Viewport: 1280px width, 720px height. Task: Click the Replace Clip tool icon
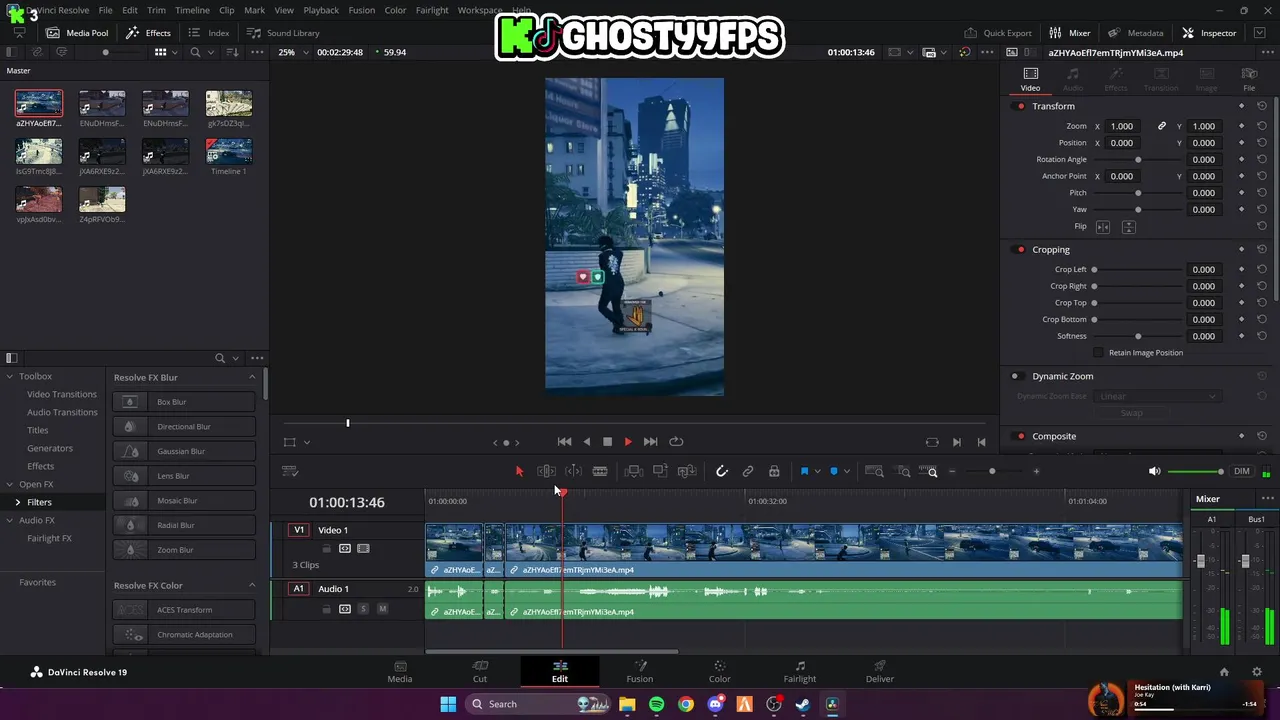click(x=687, y=471)
